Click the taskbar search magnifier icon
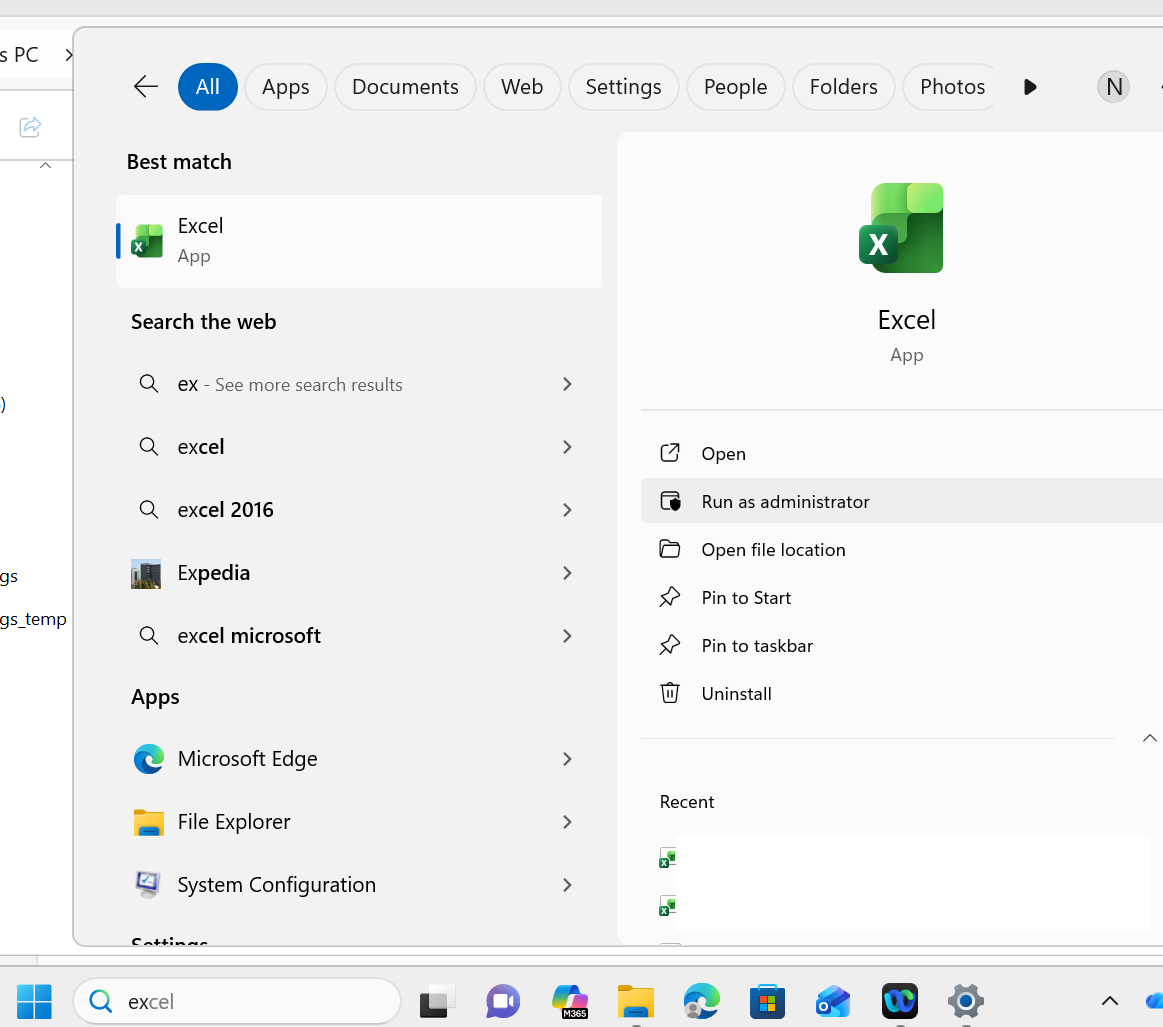1163x1027 pixels. [101, 1002]
